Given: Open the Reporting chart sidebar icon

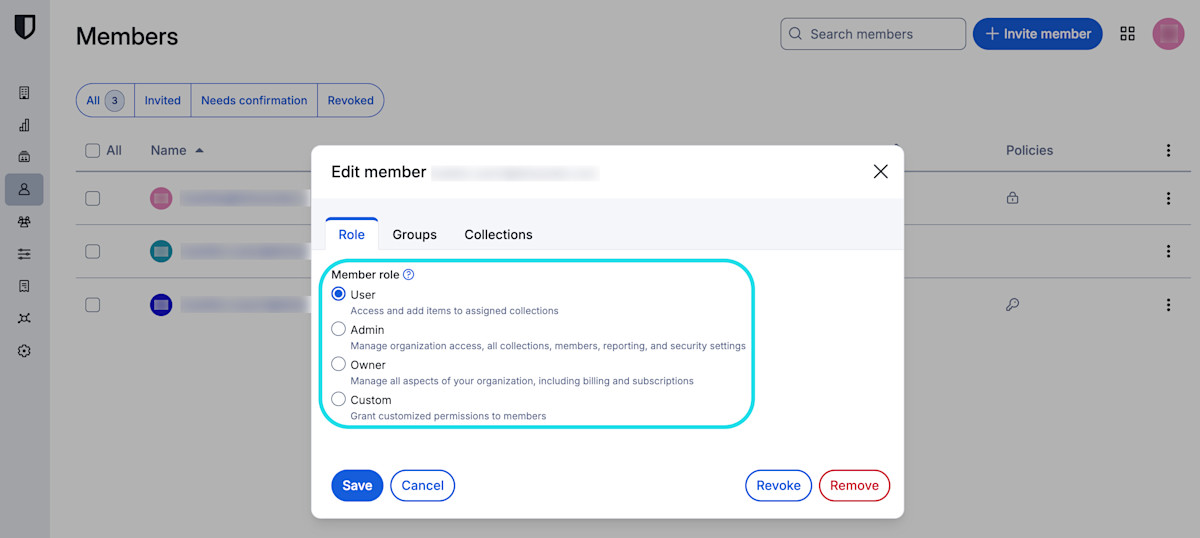Looking at the screenshot, I should point(25,125).
